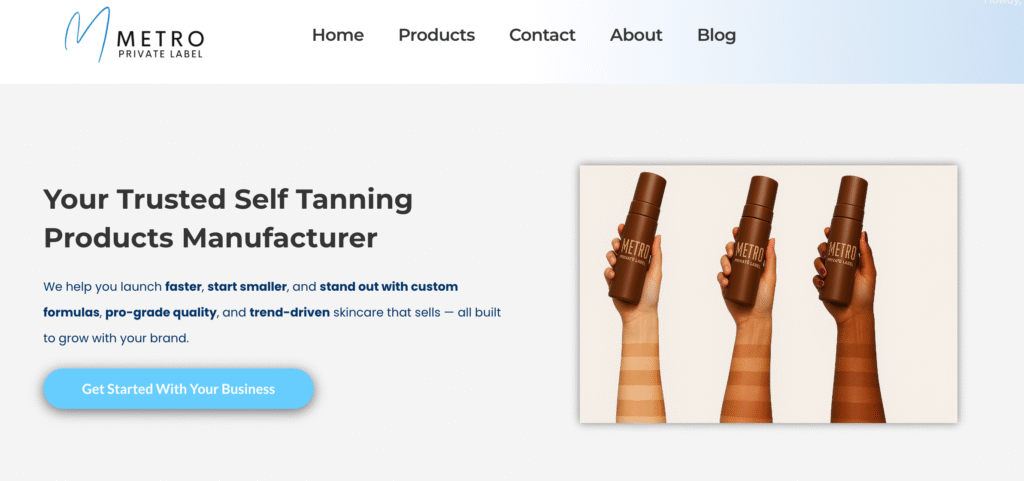
Task: Open the Home menu item
Action: tap(338, 35)
